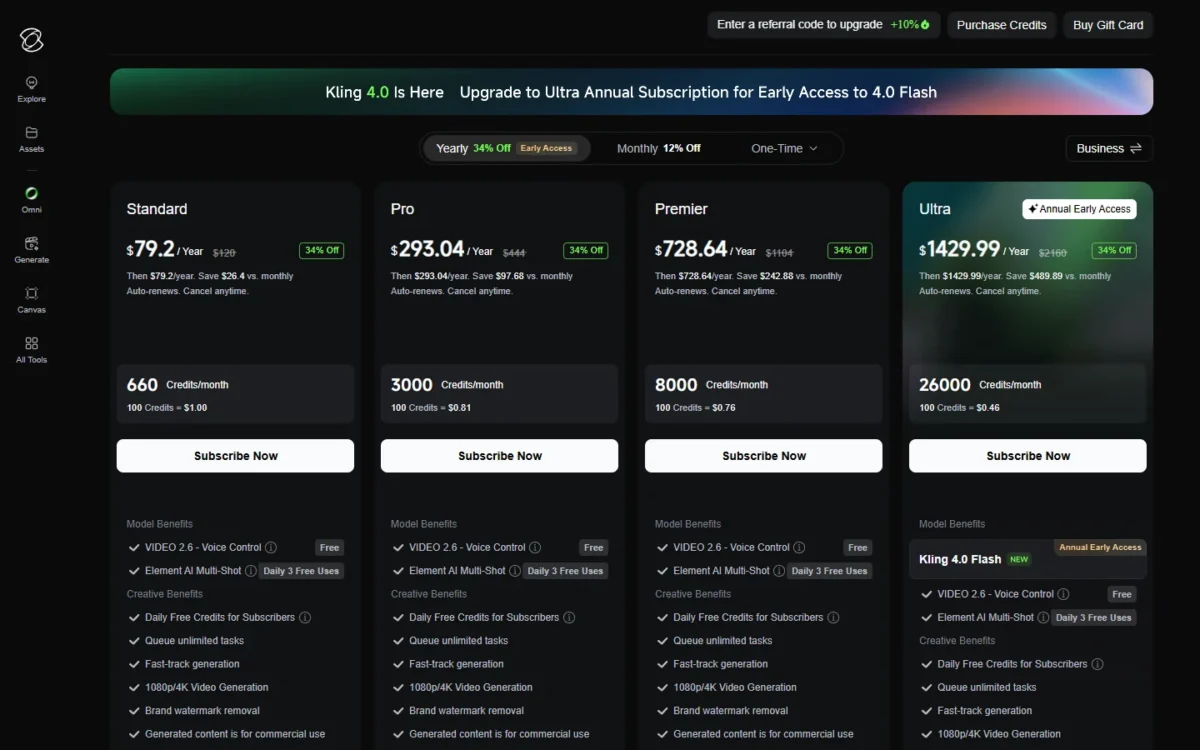
Task: Click 100 Credits = $0.46 text
Action: (959, 408)
